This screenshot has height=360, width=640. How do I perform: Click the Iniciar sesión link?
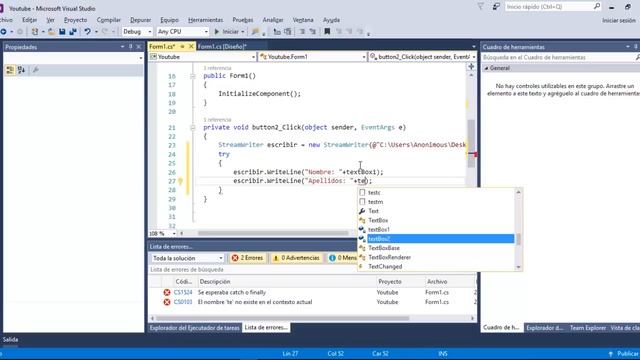[619, 20]
